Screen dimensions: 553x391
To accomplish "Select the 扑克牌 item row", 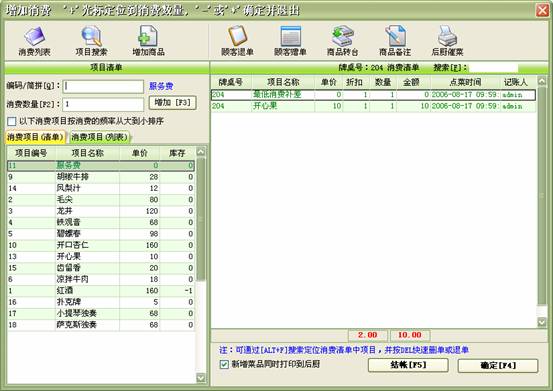I will tap(101, 302).
